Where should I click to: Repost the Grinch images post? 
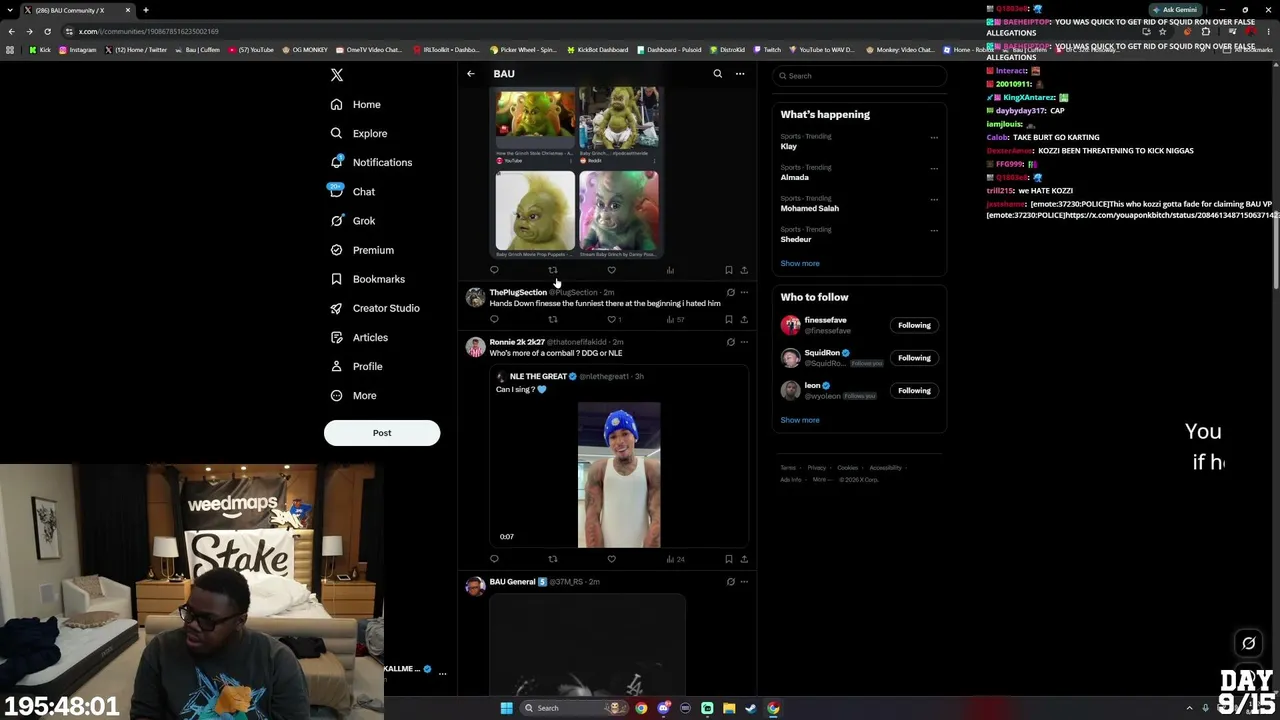pos(553,270)
